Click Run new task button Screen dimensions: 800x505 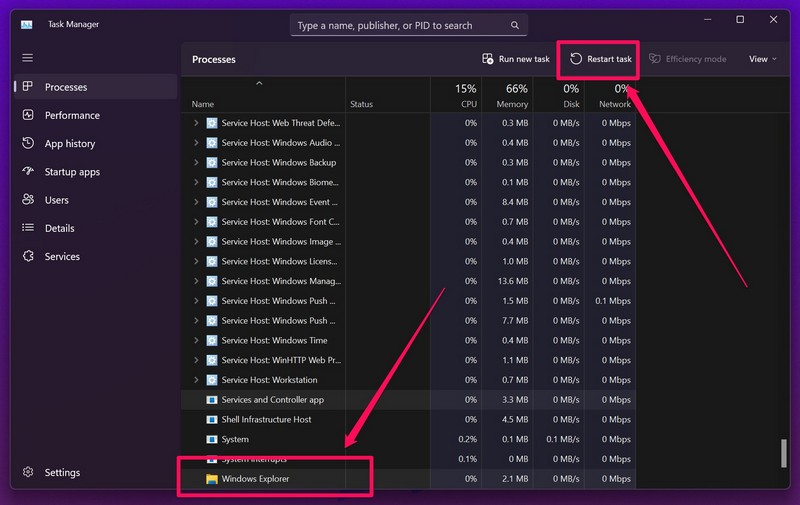coord(516,59)
